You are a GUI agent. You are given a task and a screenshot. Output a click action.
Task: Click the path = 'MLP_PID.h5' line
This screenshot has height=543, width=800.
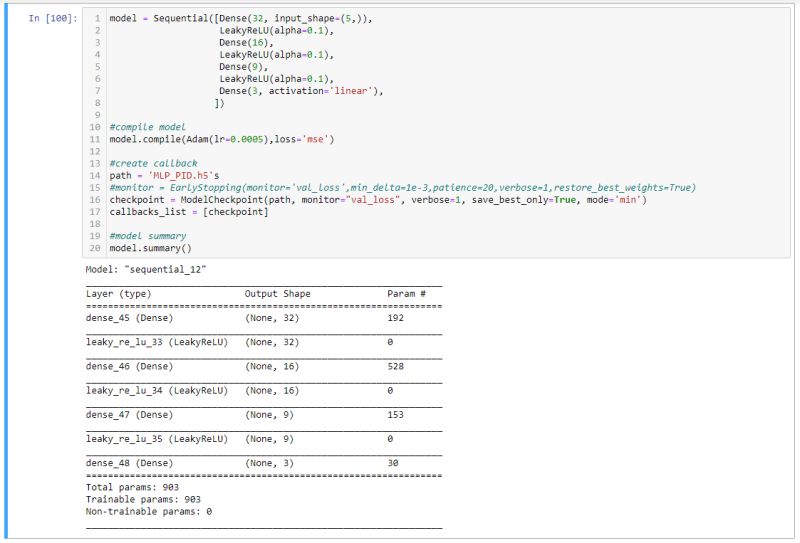pos(164,176)
